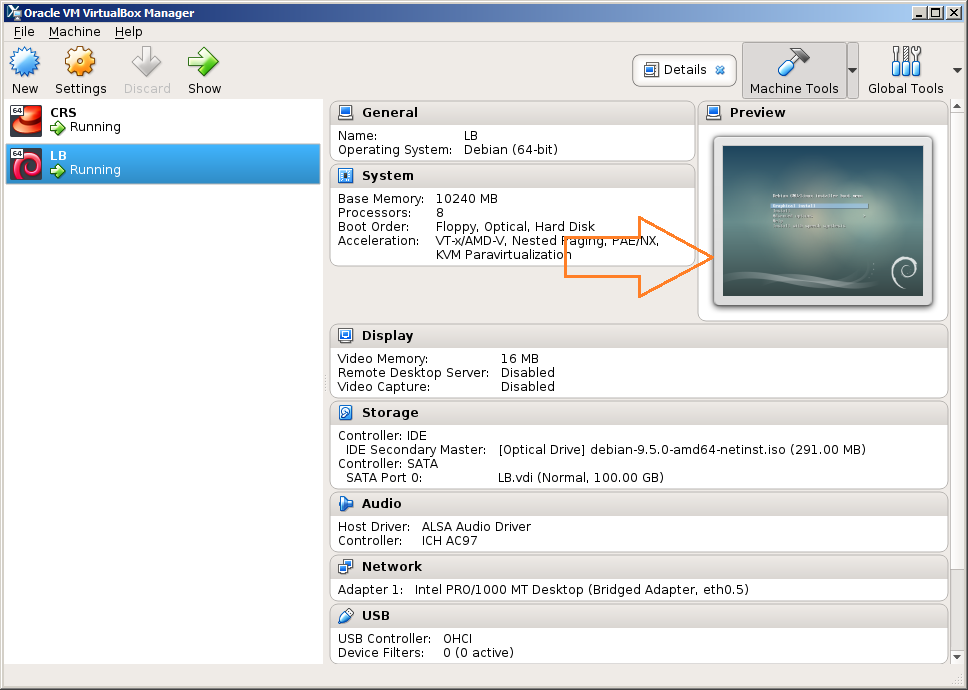Click the Network section icon
Viewport: 968px width, 690px height.
(346, 566)
